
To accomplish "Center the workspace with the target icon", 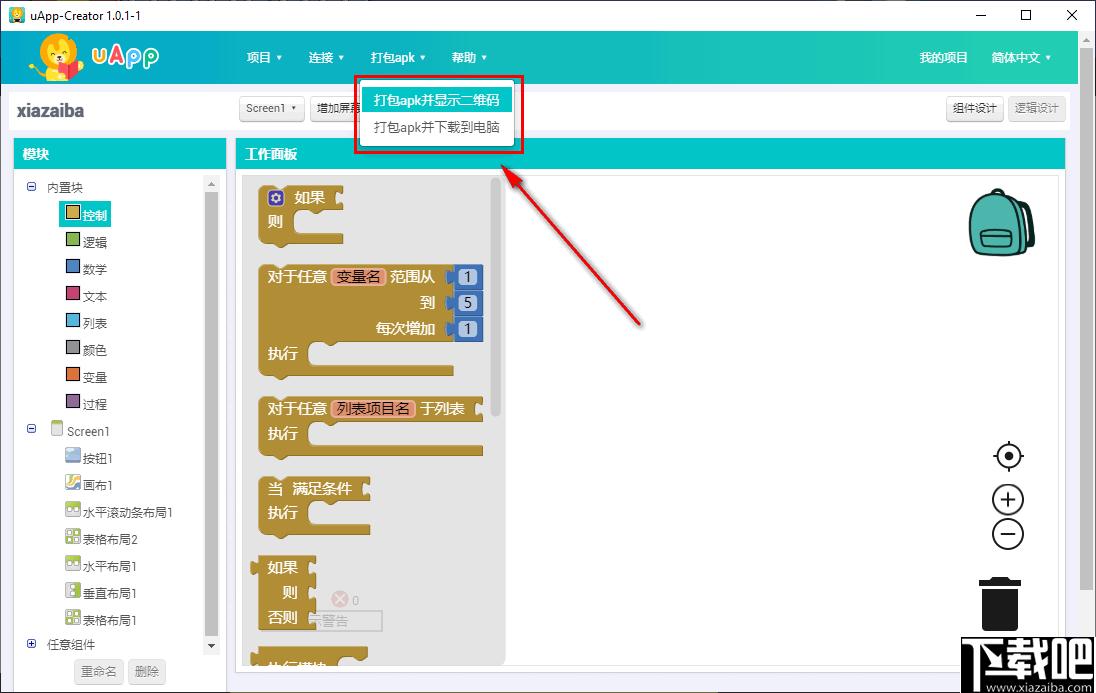I will point(1008,457).
